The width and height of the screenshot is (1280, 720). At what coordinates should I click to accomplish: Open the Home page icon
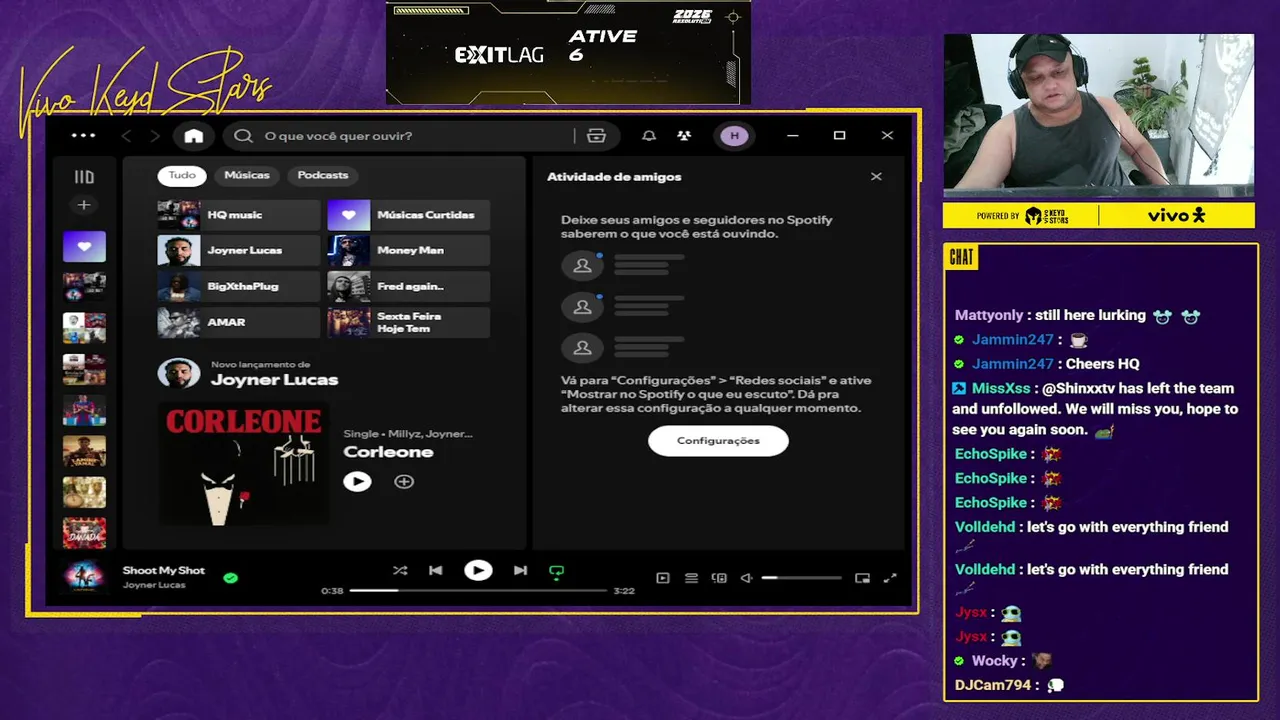[194, 136]
